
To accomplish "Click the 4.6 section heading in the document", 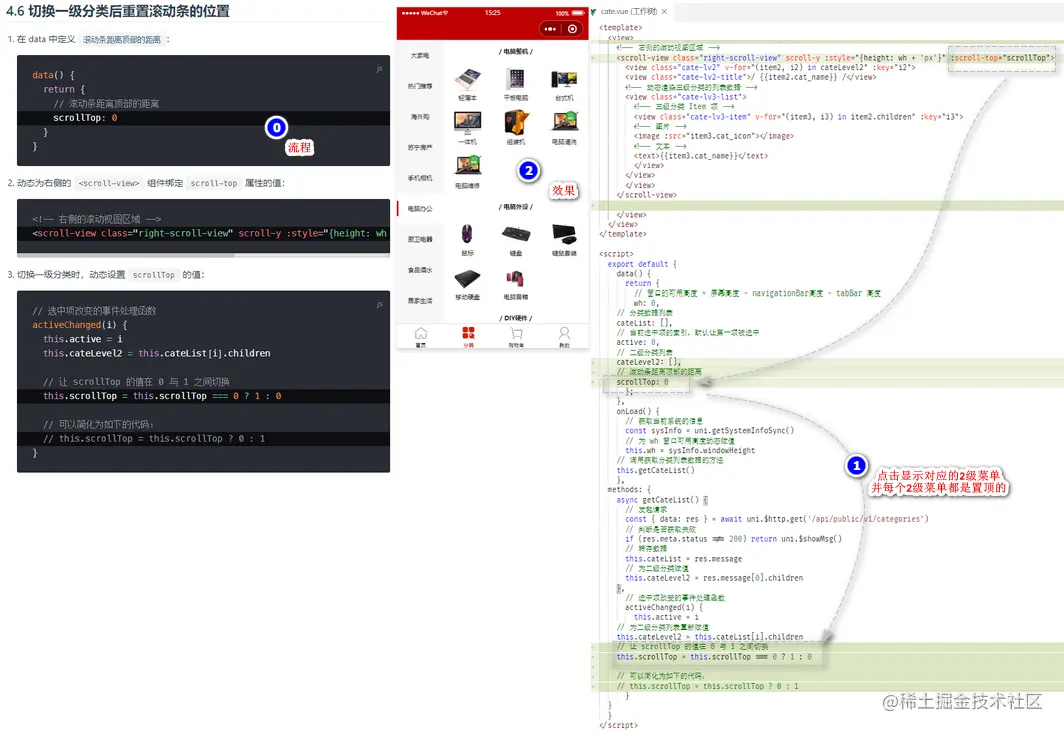I will click(x=117, y=11).
